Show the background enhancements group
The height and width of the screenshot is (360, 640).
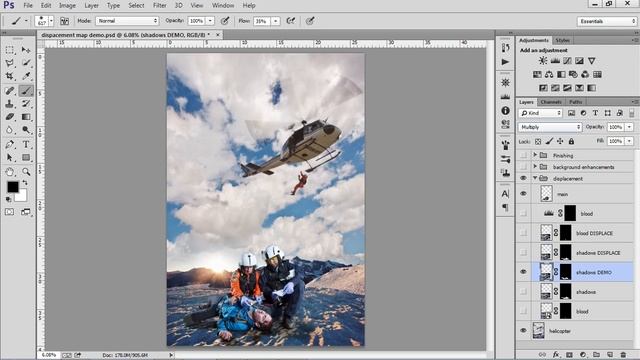(523, 167)
